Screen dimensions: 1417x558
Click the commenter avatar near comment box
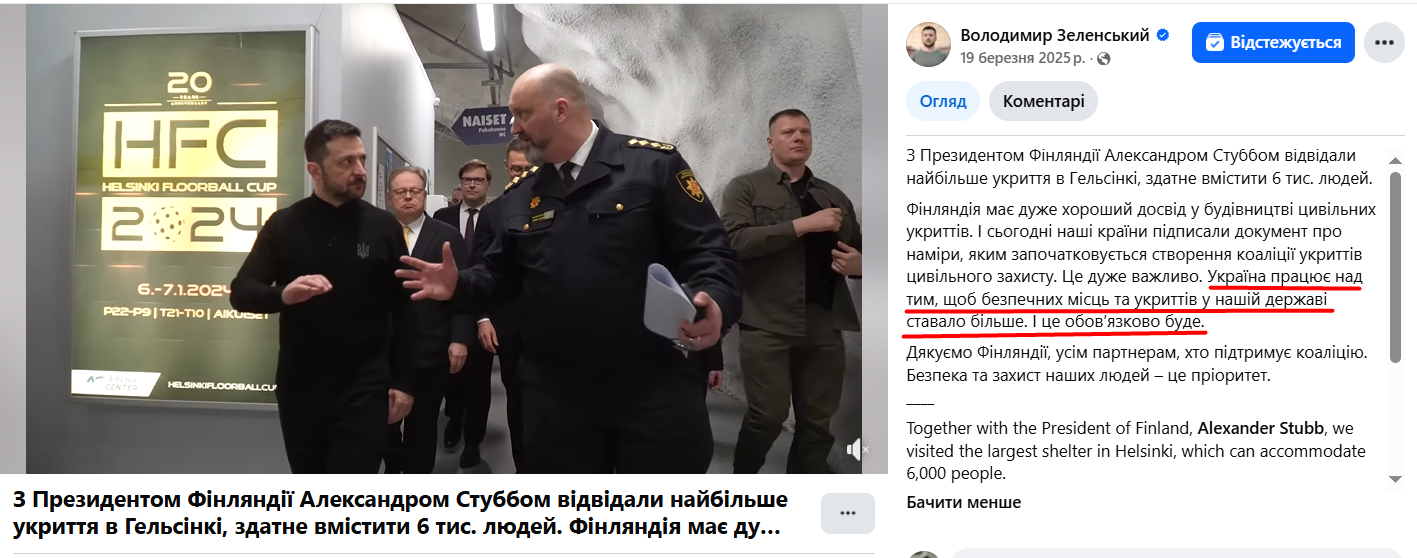[x=923, y=554]
